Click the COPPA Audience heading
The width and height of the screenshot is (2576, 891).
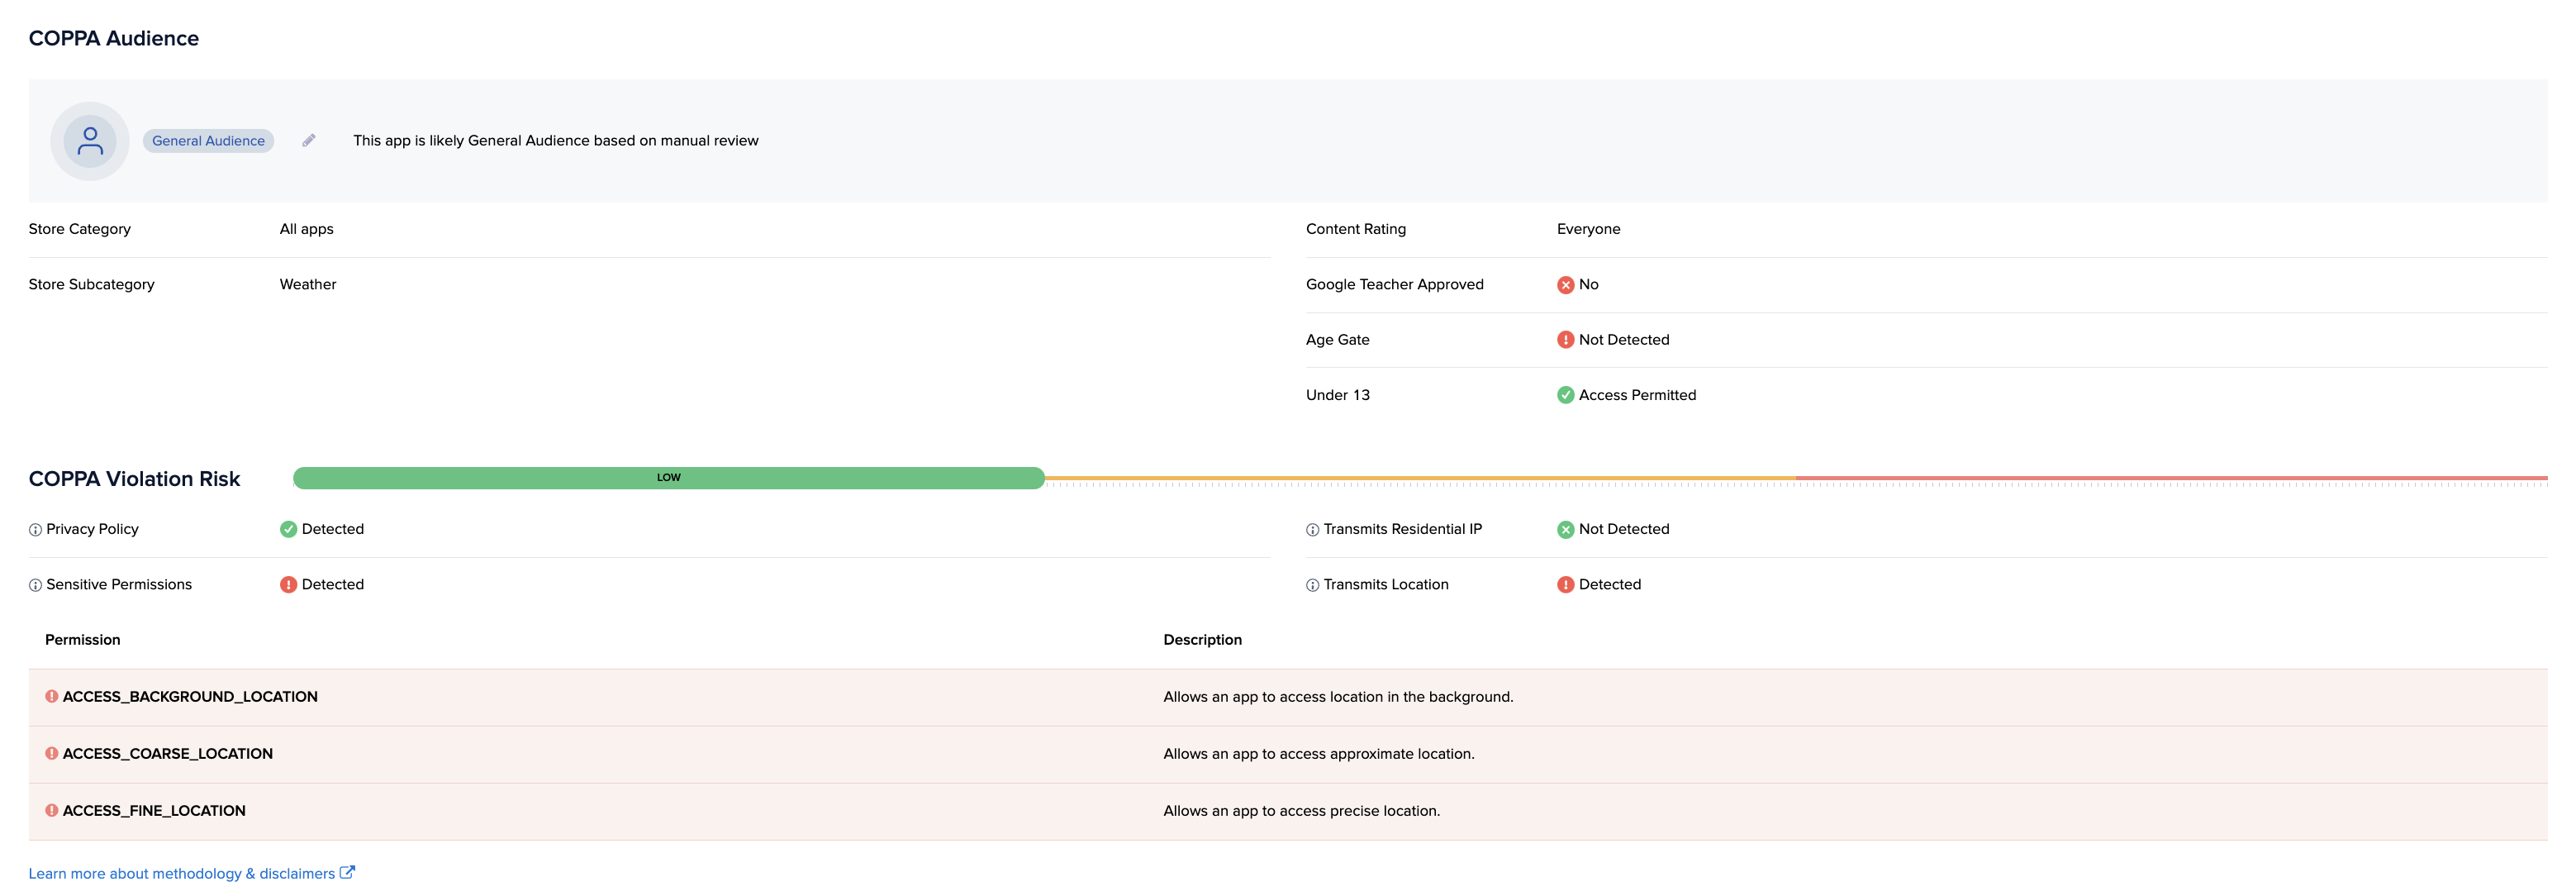[113, 38]
